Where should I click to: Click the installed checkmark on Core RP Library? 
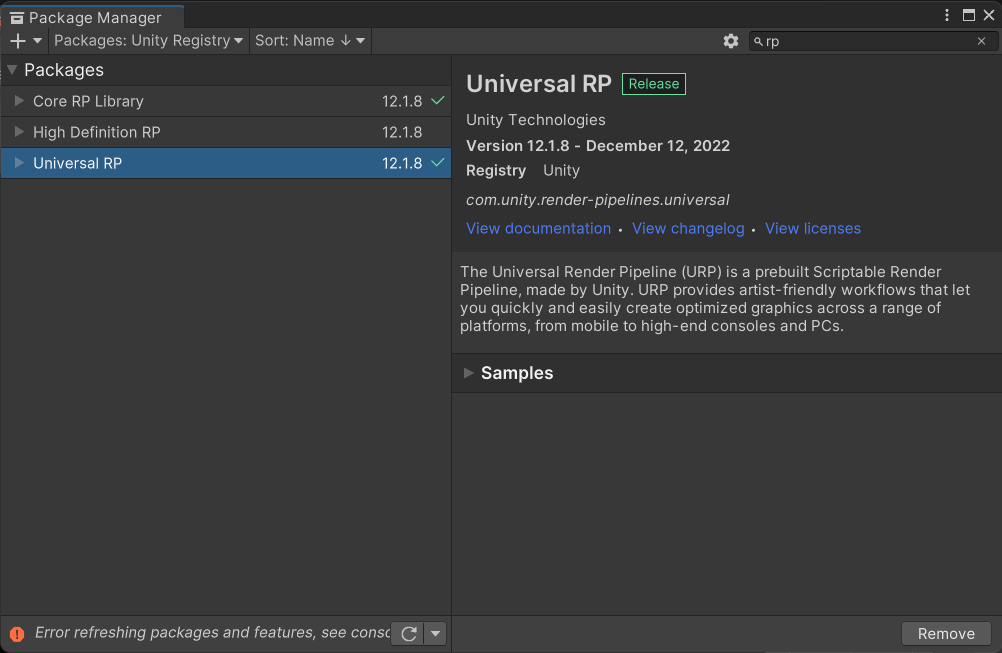(438, 100)
